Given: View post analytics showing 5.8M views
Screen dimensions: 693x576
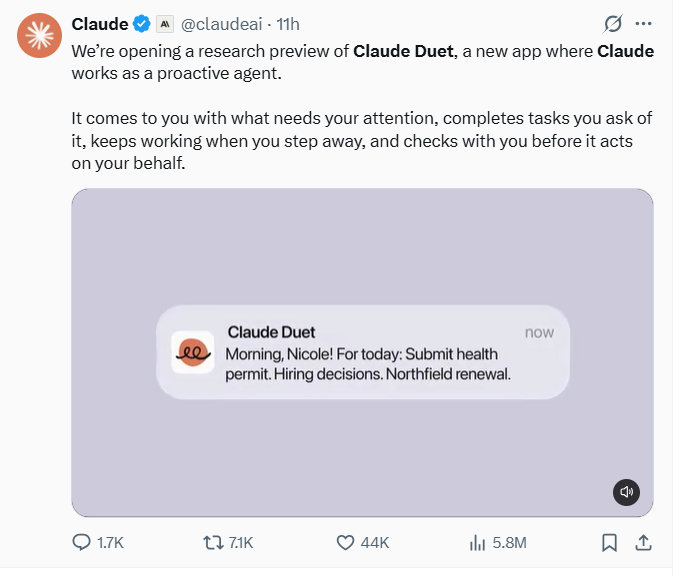Looking at the screenshot, I should pyautogui.click(x=498, y=542).
